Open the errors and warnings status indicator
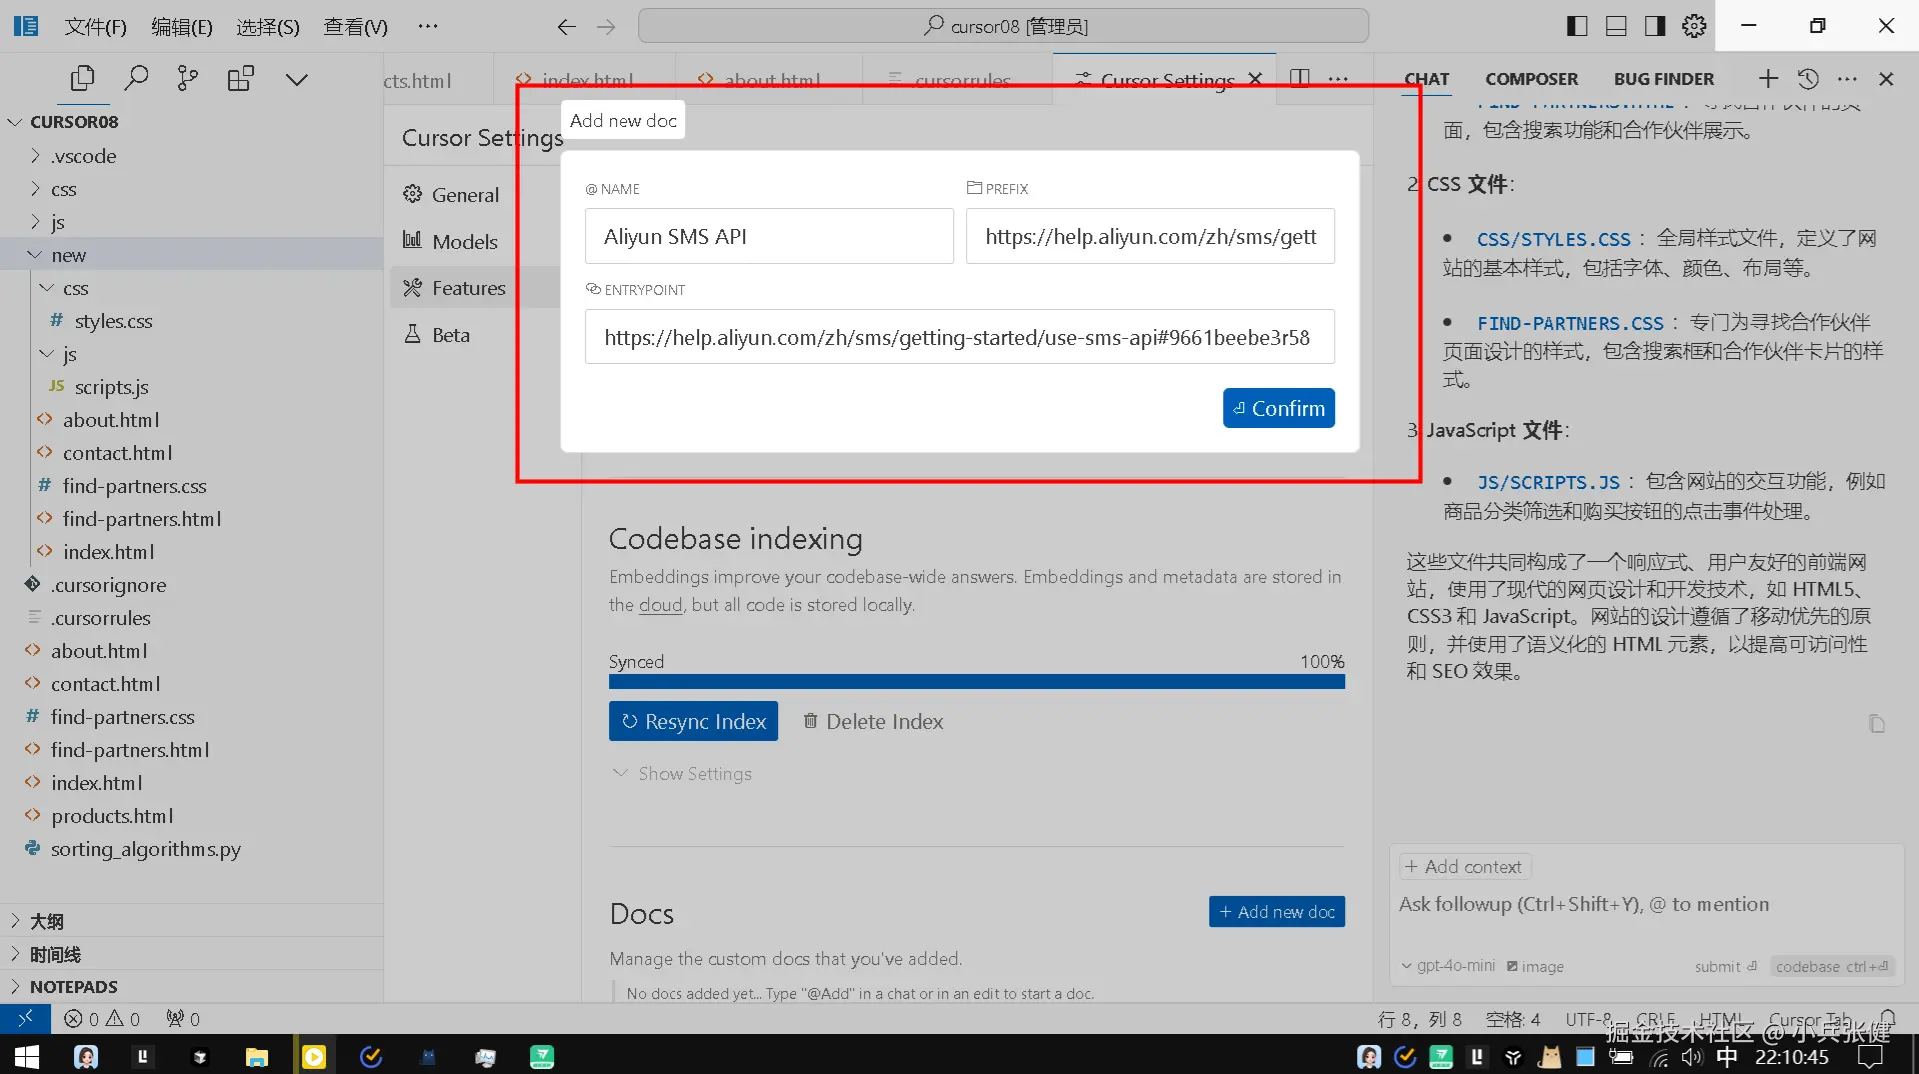1919x1074 pixels. click(x=102, y=1019)
